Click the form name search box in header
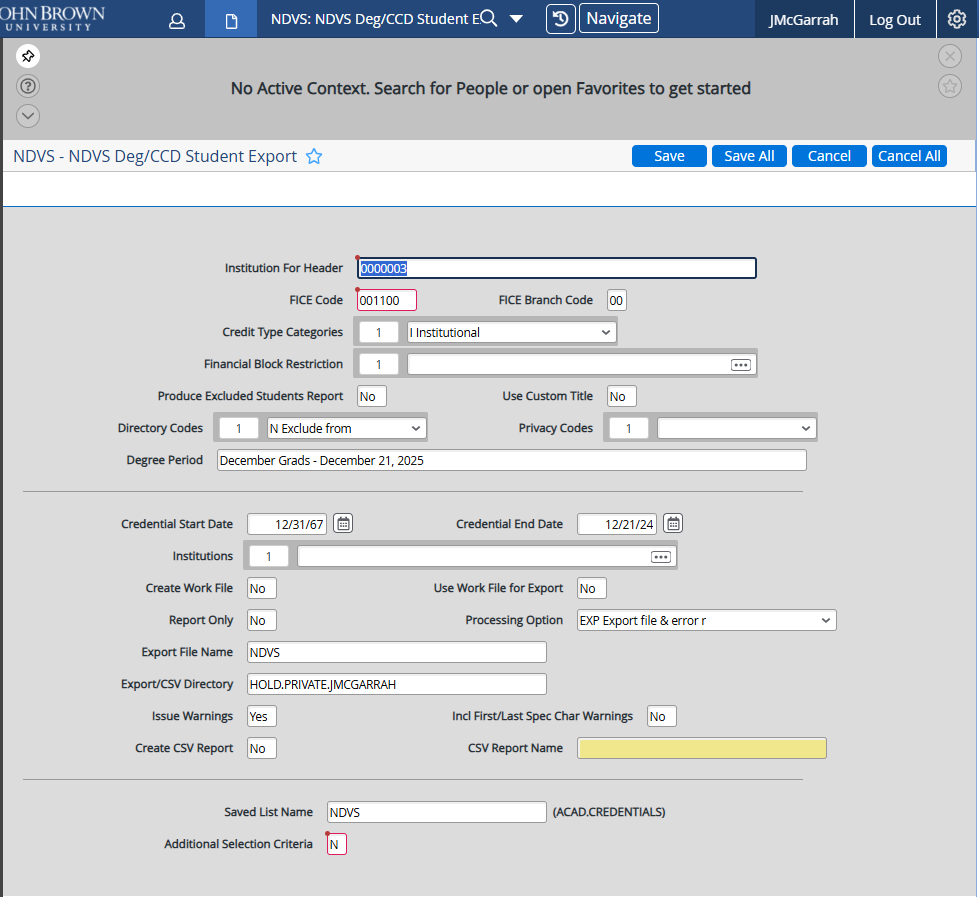The image size is (979, 897). [x=375, y=19]
